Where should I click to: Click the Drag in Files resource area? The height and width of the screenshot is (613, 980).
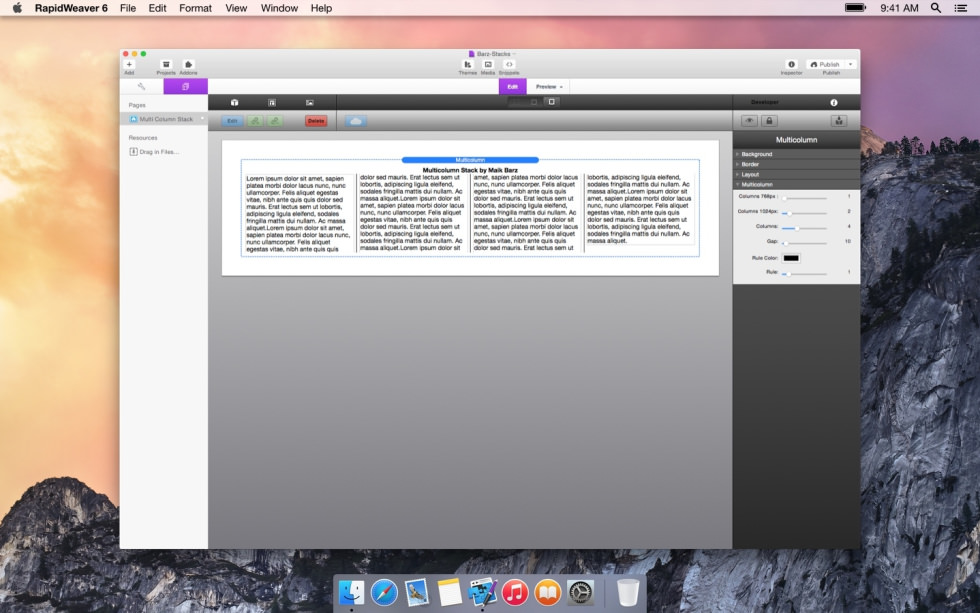[x=154, y=152]
